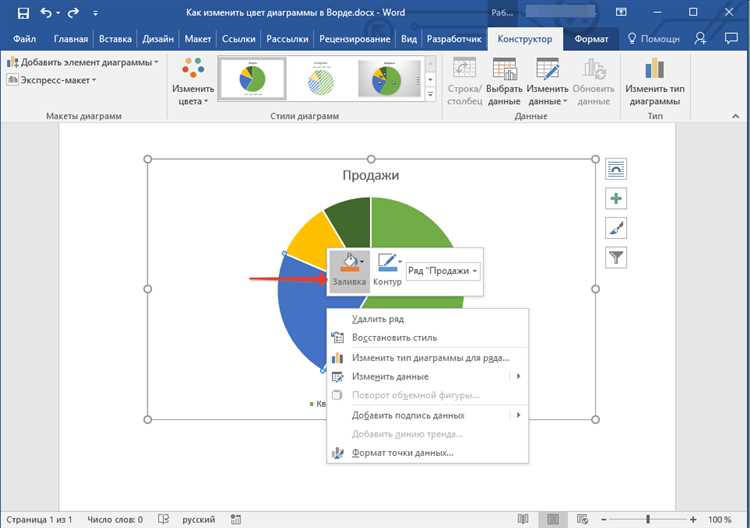This screenshot has height=528, width=750.
Task: Switch to Read Mode view
Action: point(523,519)
